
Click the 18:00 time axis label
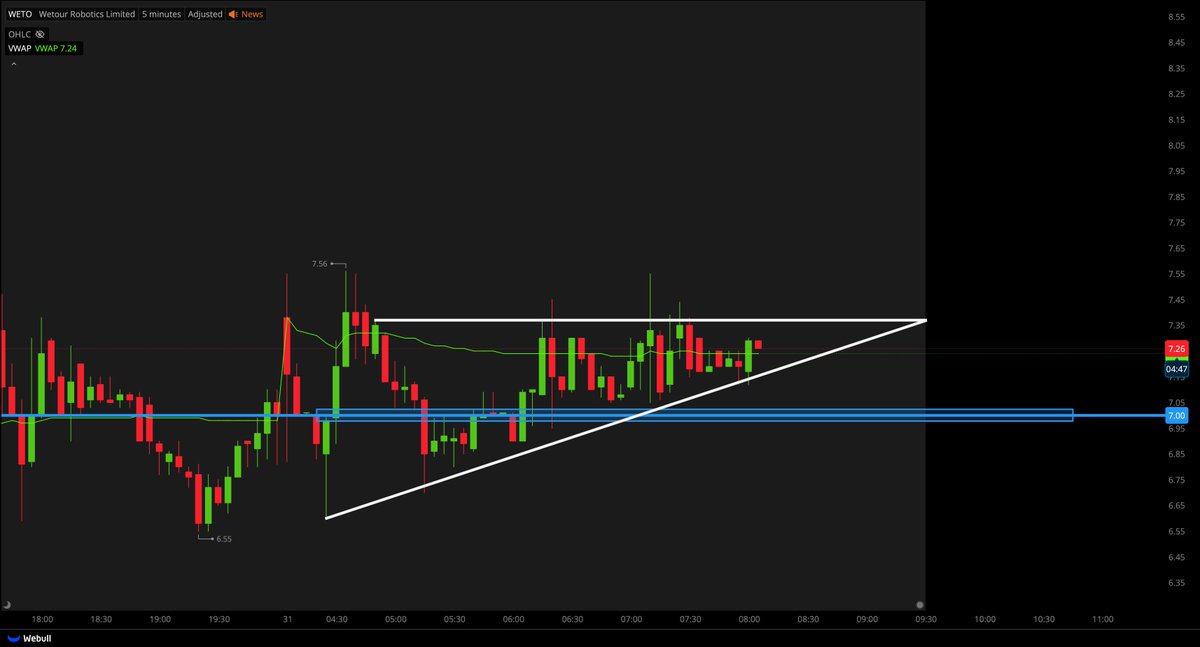click(42, 620)
